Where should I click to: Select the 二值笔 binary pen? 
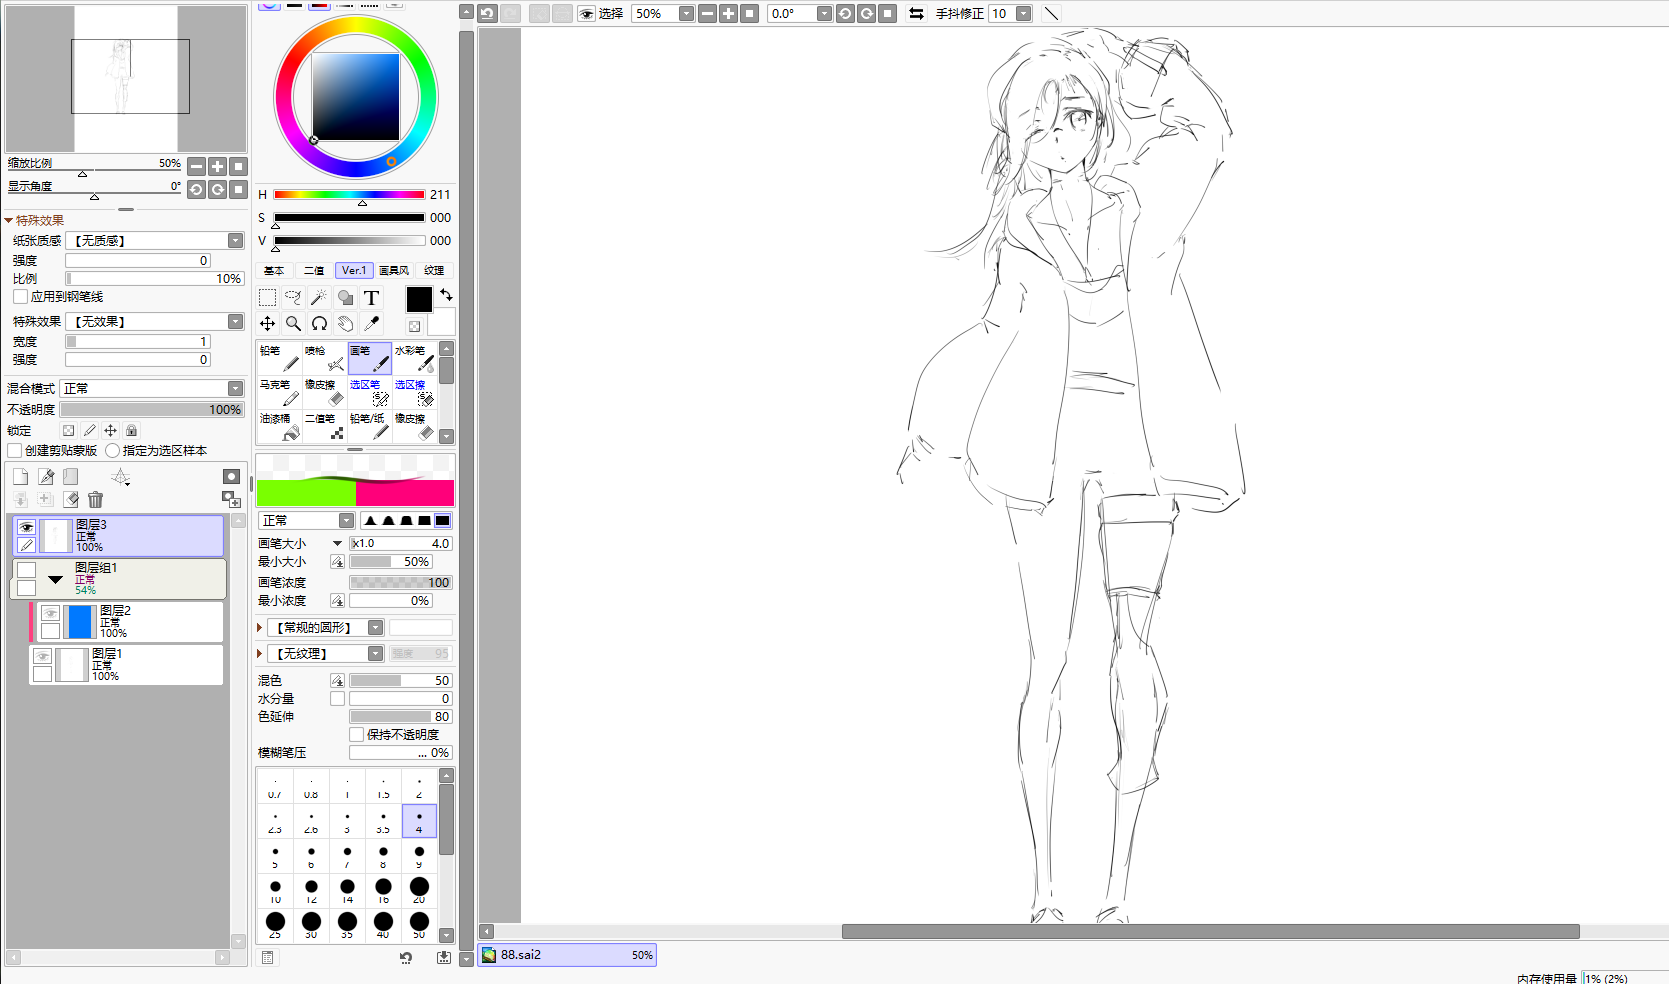[324, 427]
